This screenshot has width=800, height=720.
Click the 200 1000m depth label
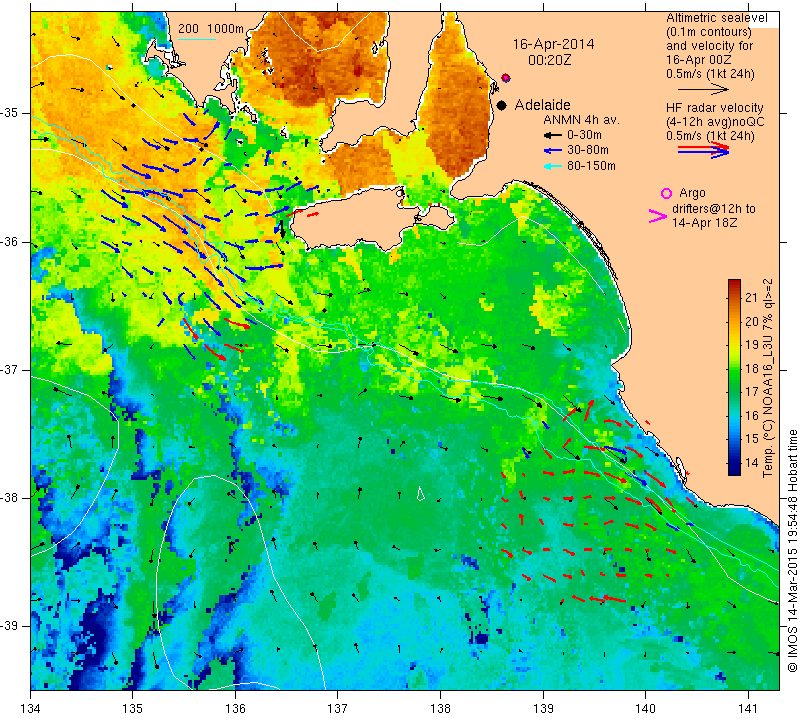point(211,29)
